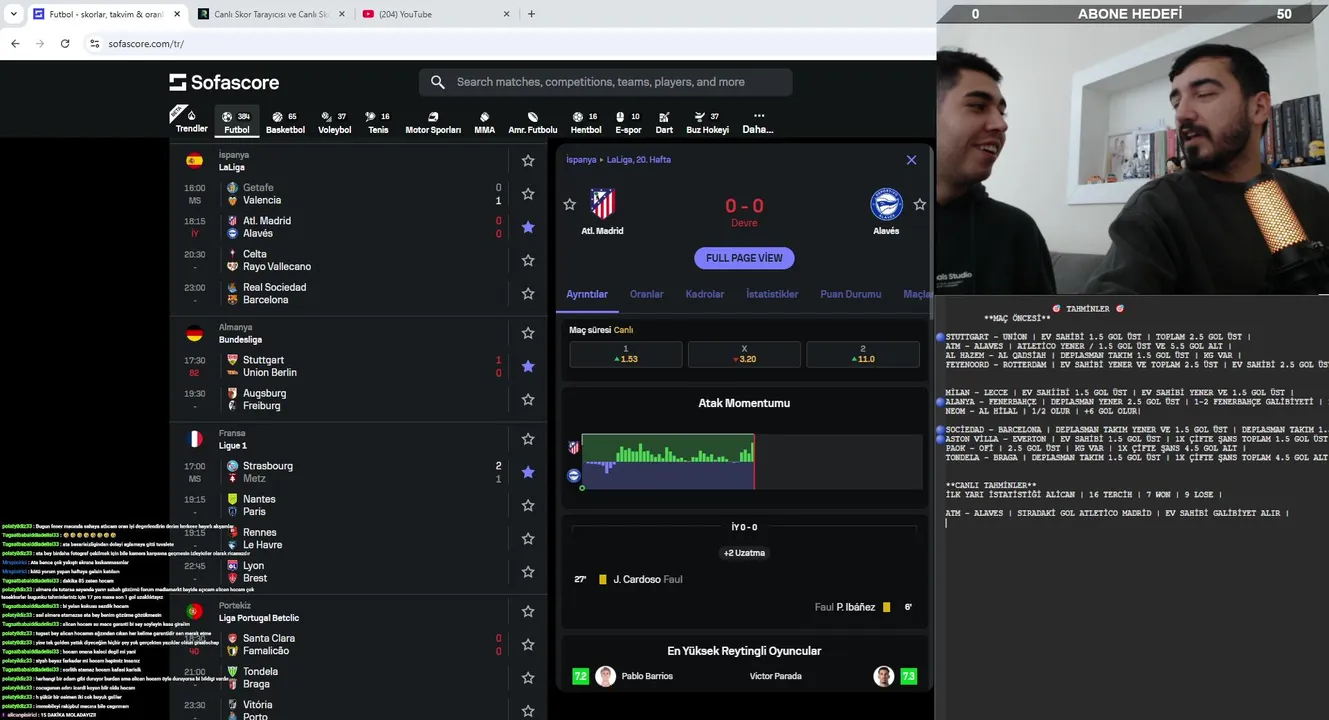Select the home win odds 1.53

[626, 354]
